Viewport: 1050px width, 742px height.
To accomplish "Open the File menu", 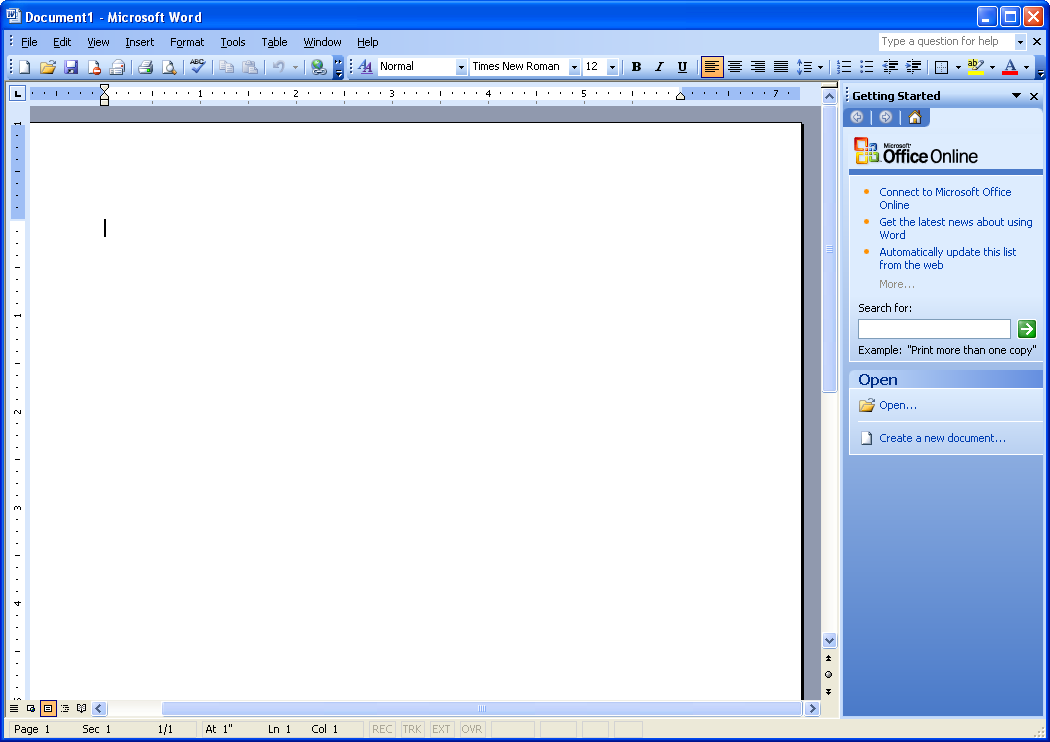I will 29,42.
